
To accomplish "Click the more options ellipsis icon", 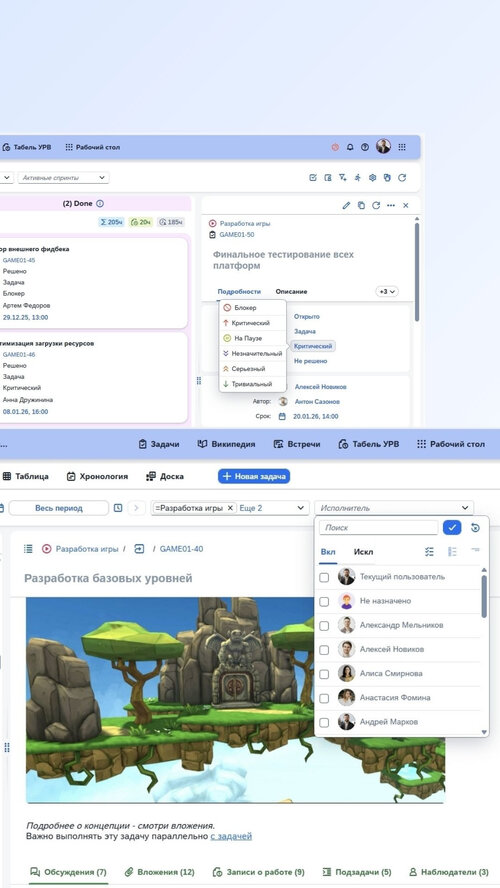I will pyautogui.click(x=391, y=206).
